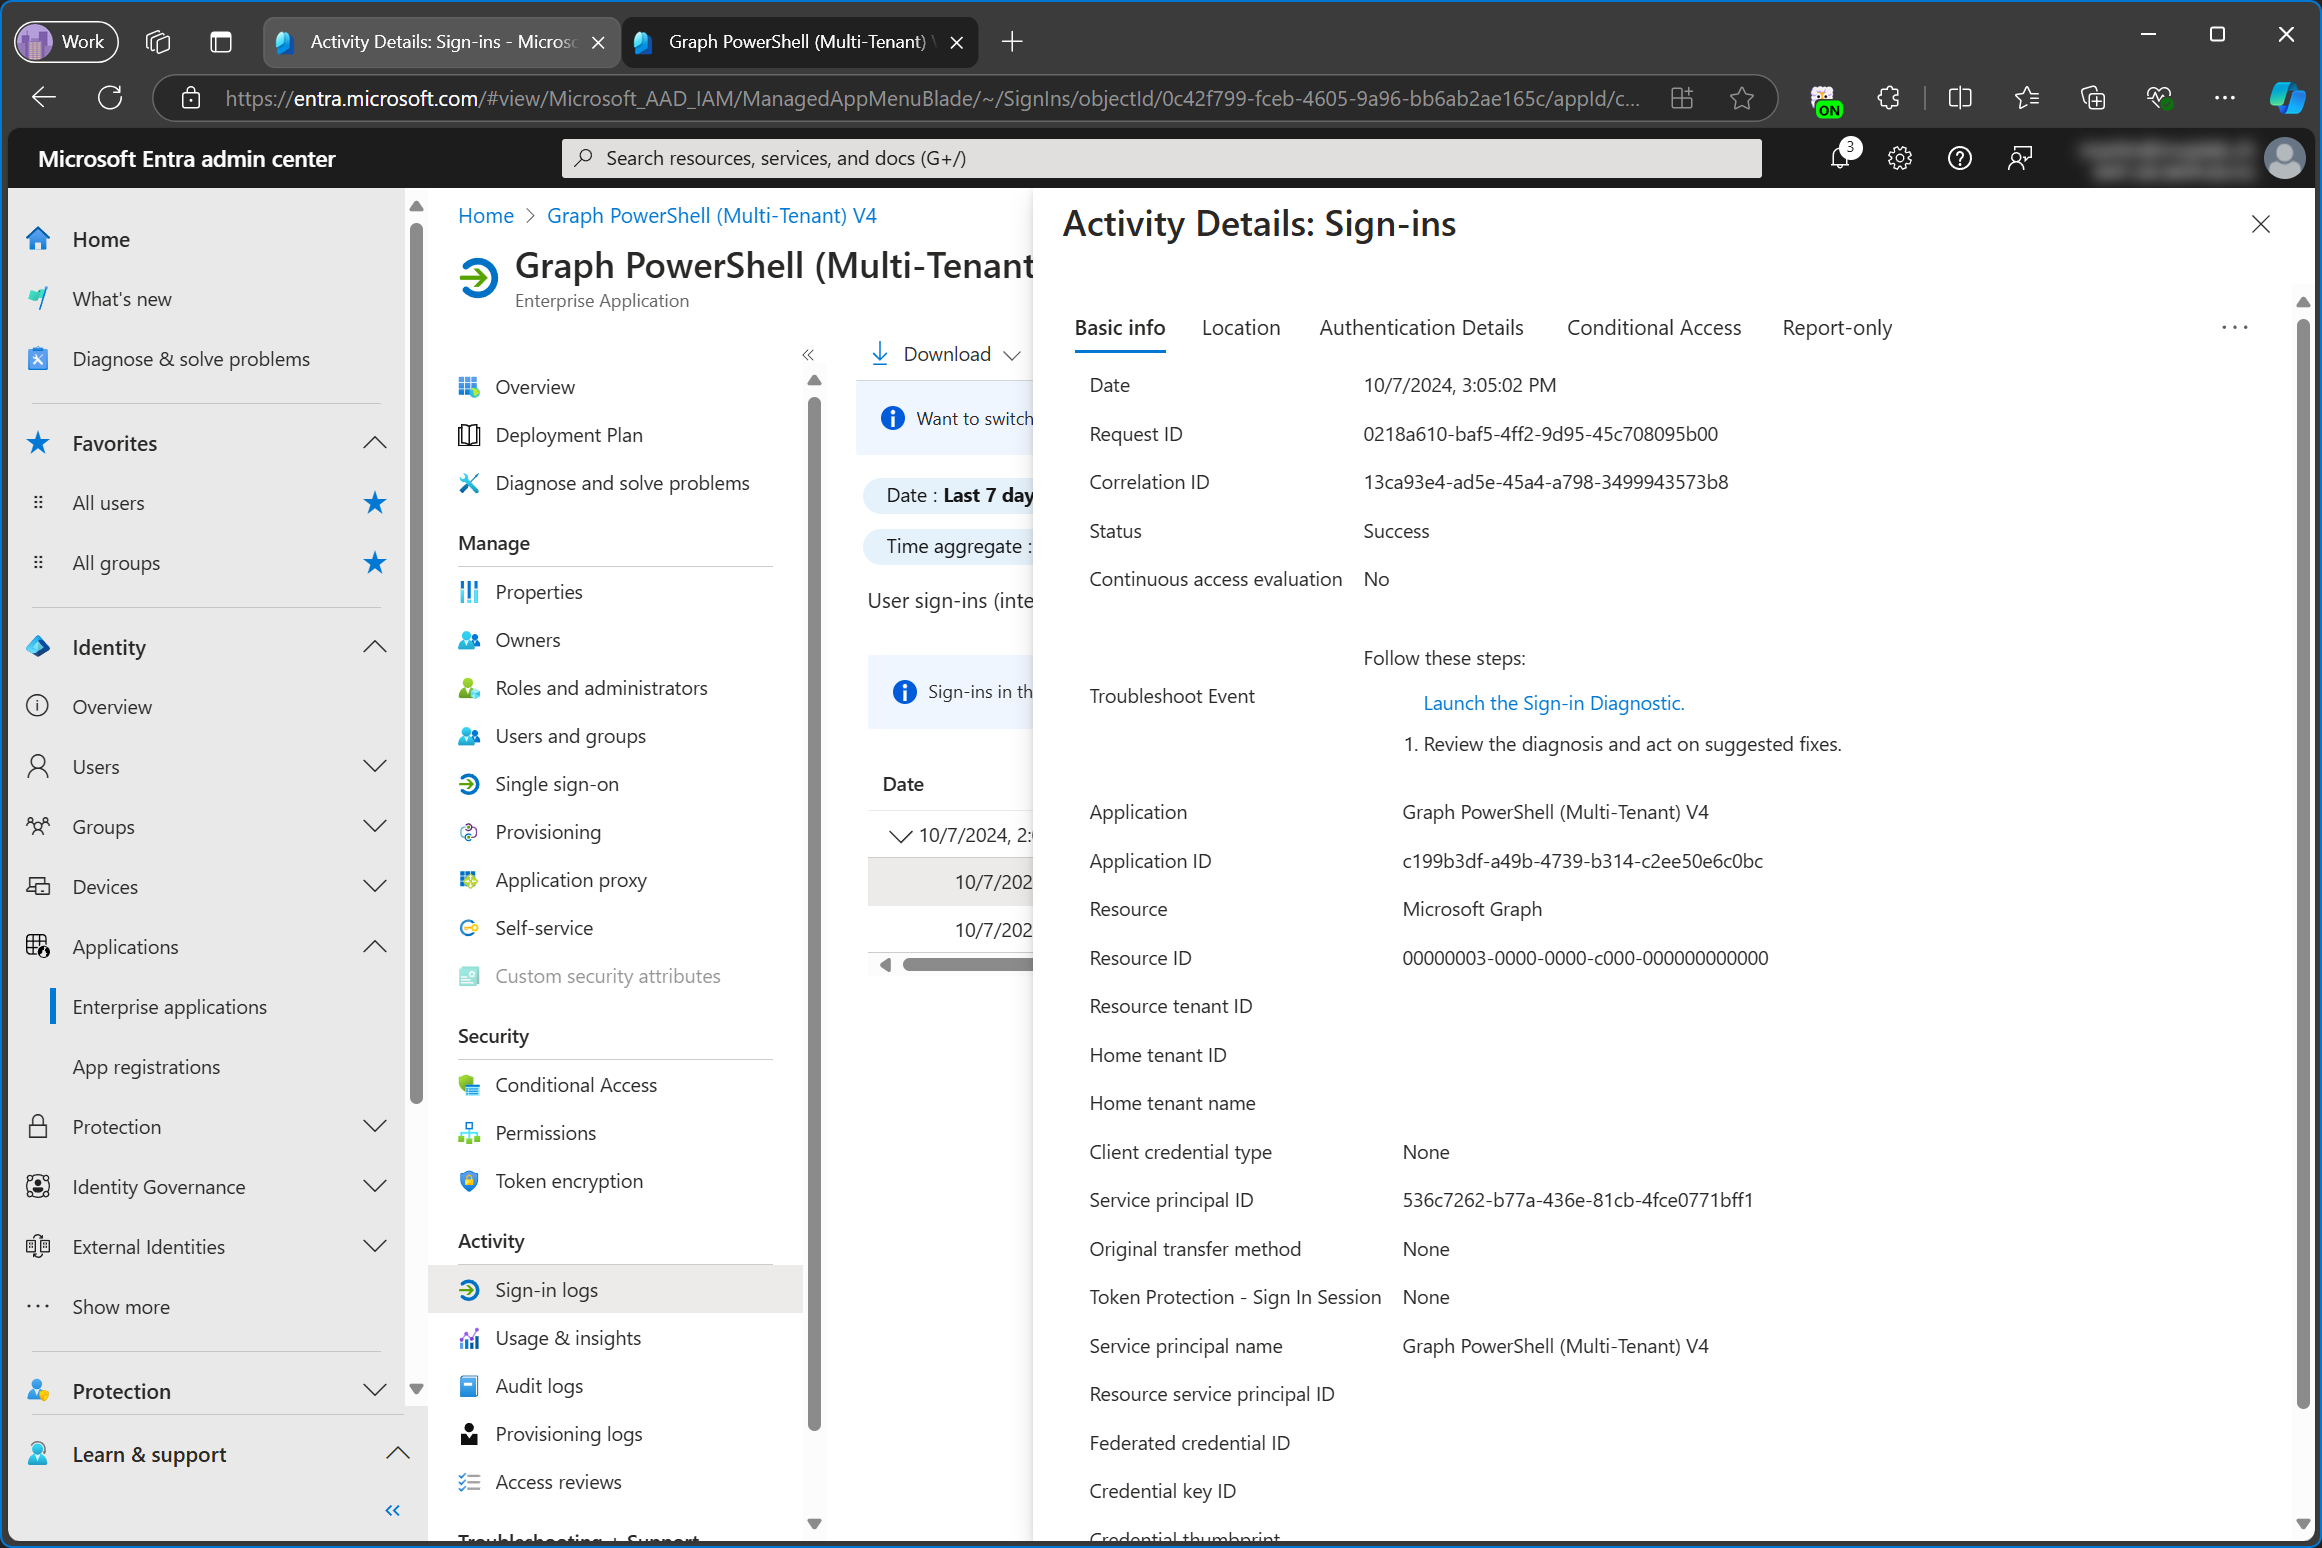
Task: Select the Basic info tab
Action: pyautogui.click(x=1120, y=328)
